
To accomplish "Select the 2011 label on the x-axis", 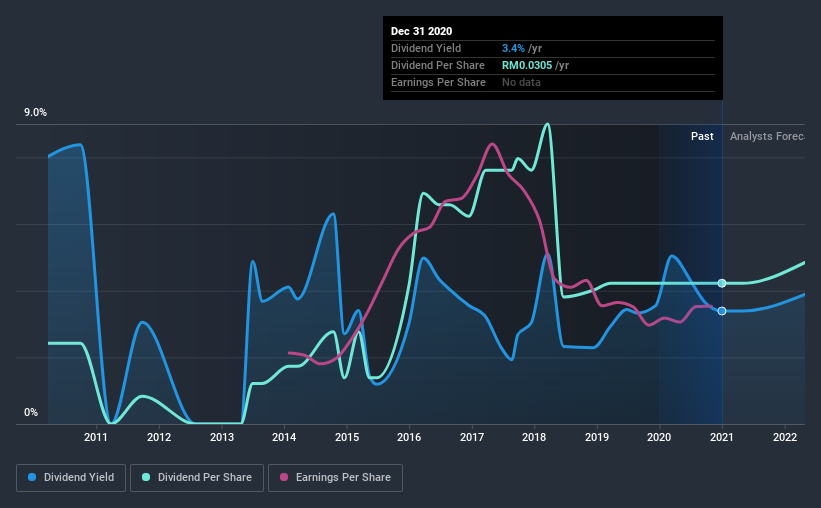I will click(x=96, y=437).
